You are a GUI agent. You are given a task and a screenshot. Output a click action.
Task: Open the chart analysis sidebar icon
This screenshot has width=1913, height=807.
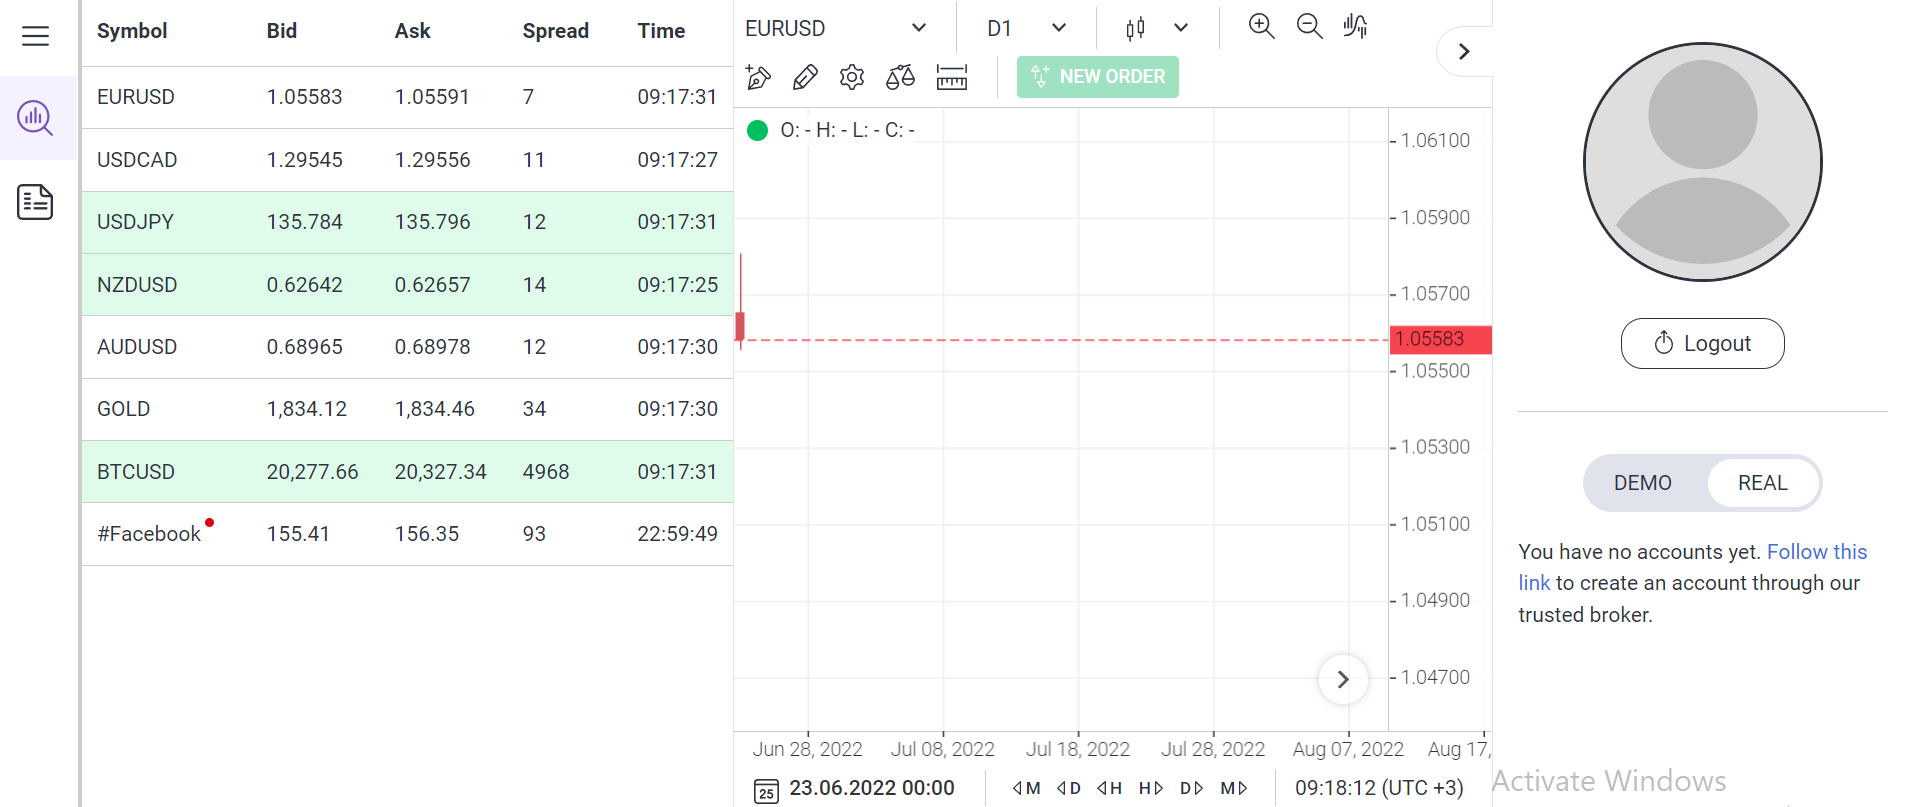[36, 118]
